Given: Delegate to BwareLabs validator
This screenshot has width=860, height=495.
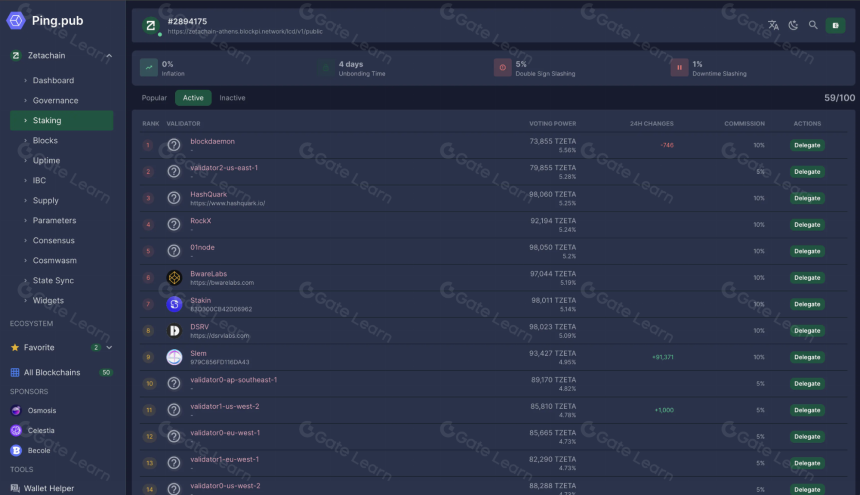Looking at the screenshot, I should pyautogui.click(x=807, y=277).
